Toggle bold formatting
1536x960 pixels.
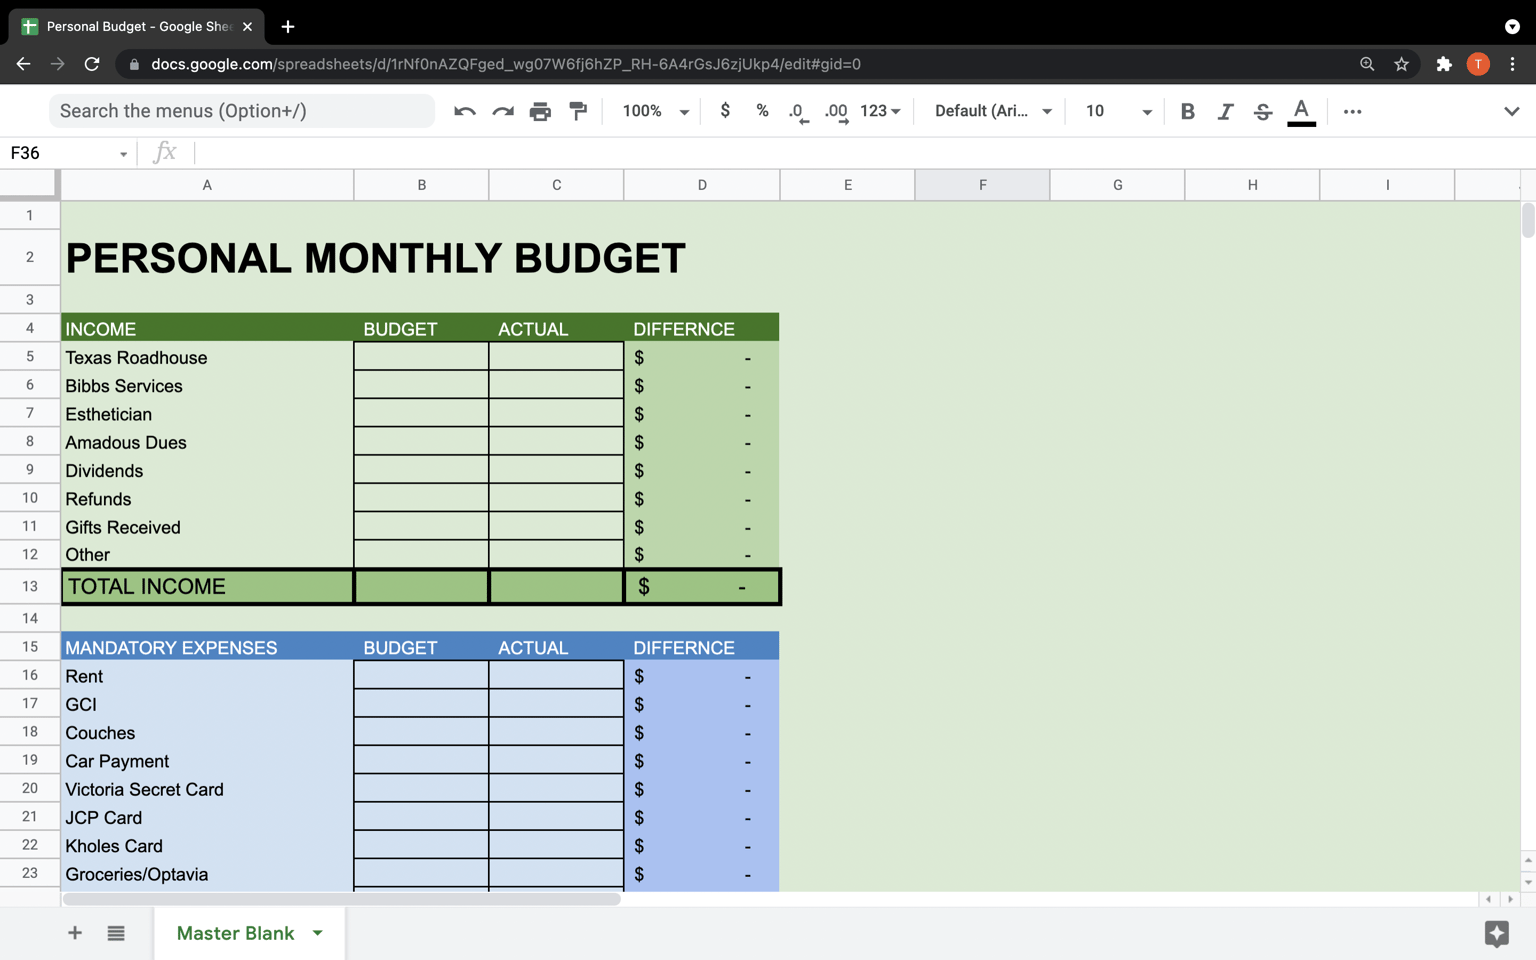tap(1187, 111)
